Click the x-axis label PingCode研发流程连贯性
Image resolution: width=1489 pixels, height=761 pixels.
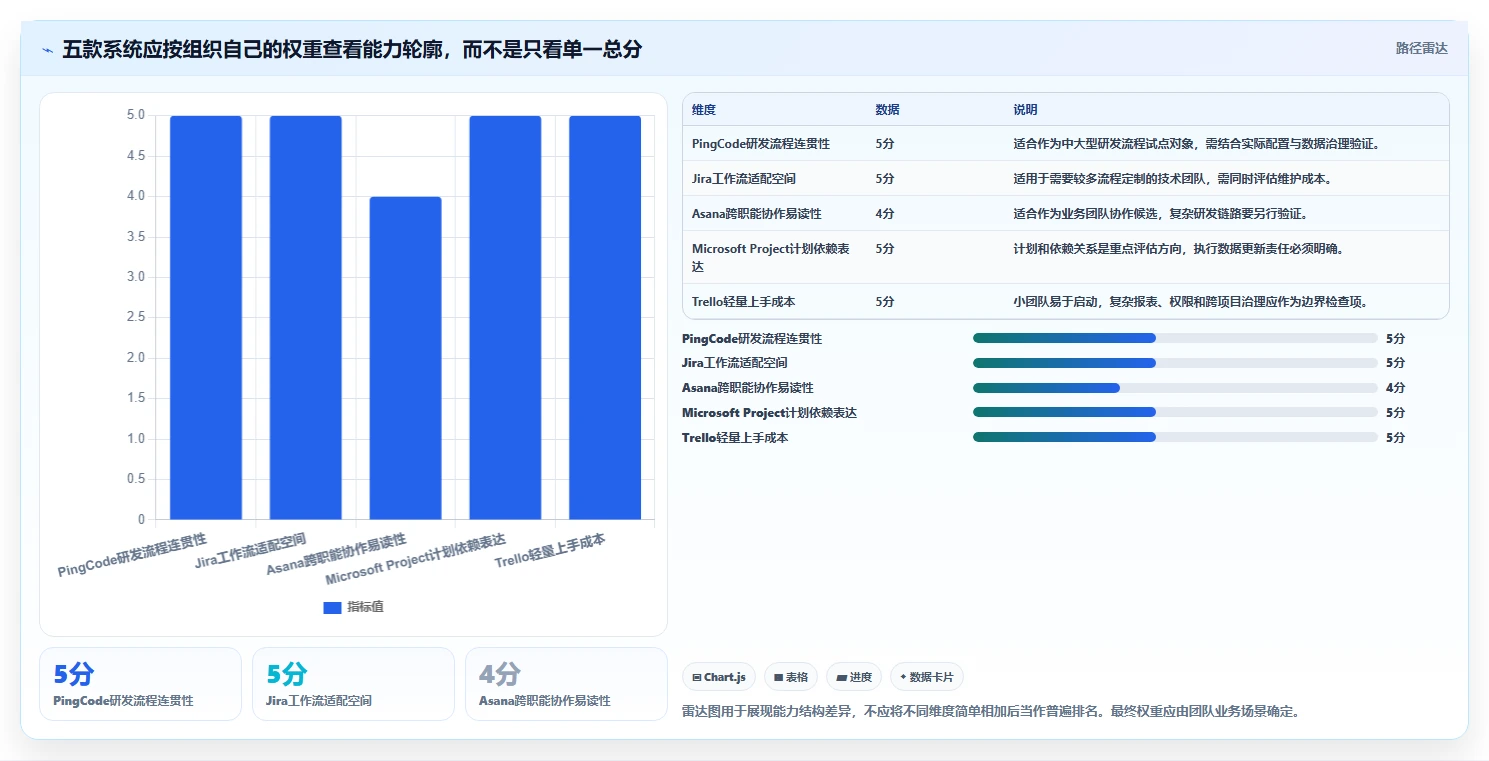[132, 555]
